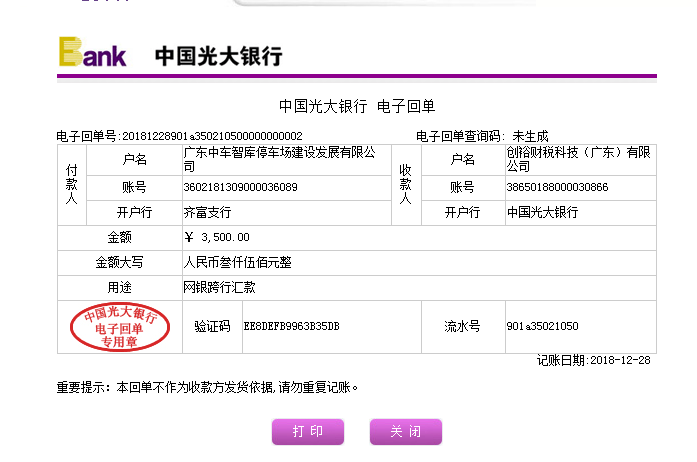The width and height of the screenshot is (697, 462).
Task: Click payer bank branch 齐富支行
Action: pos(207,213)
